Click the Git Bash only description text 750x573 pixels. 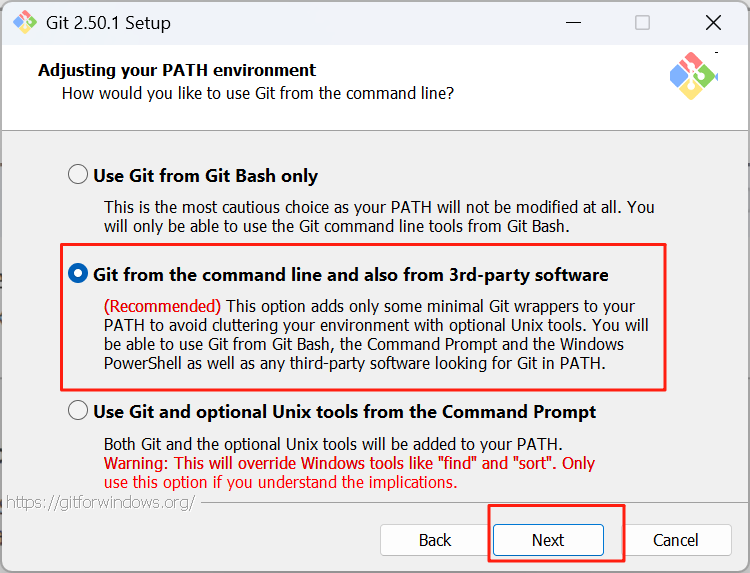tap(379, 217)
